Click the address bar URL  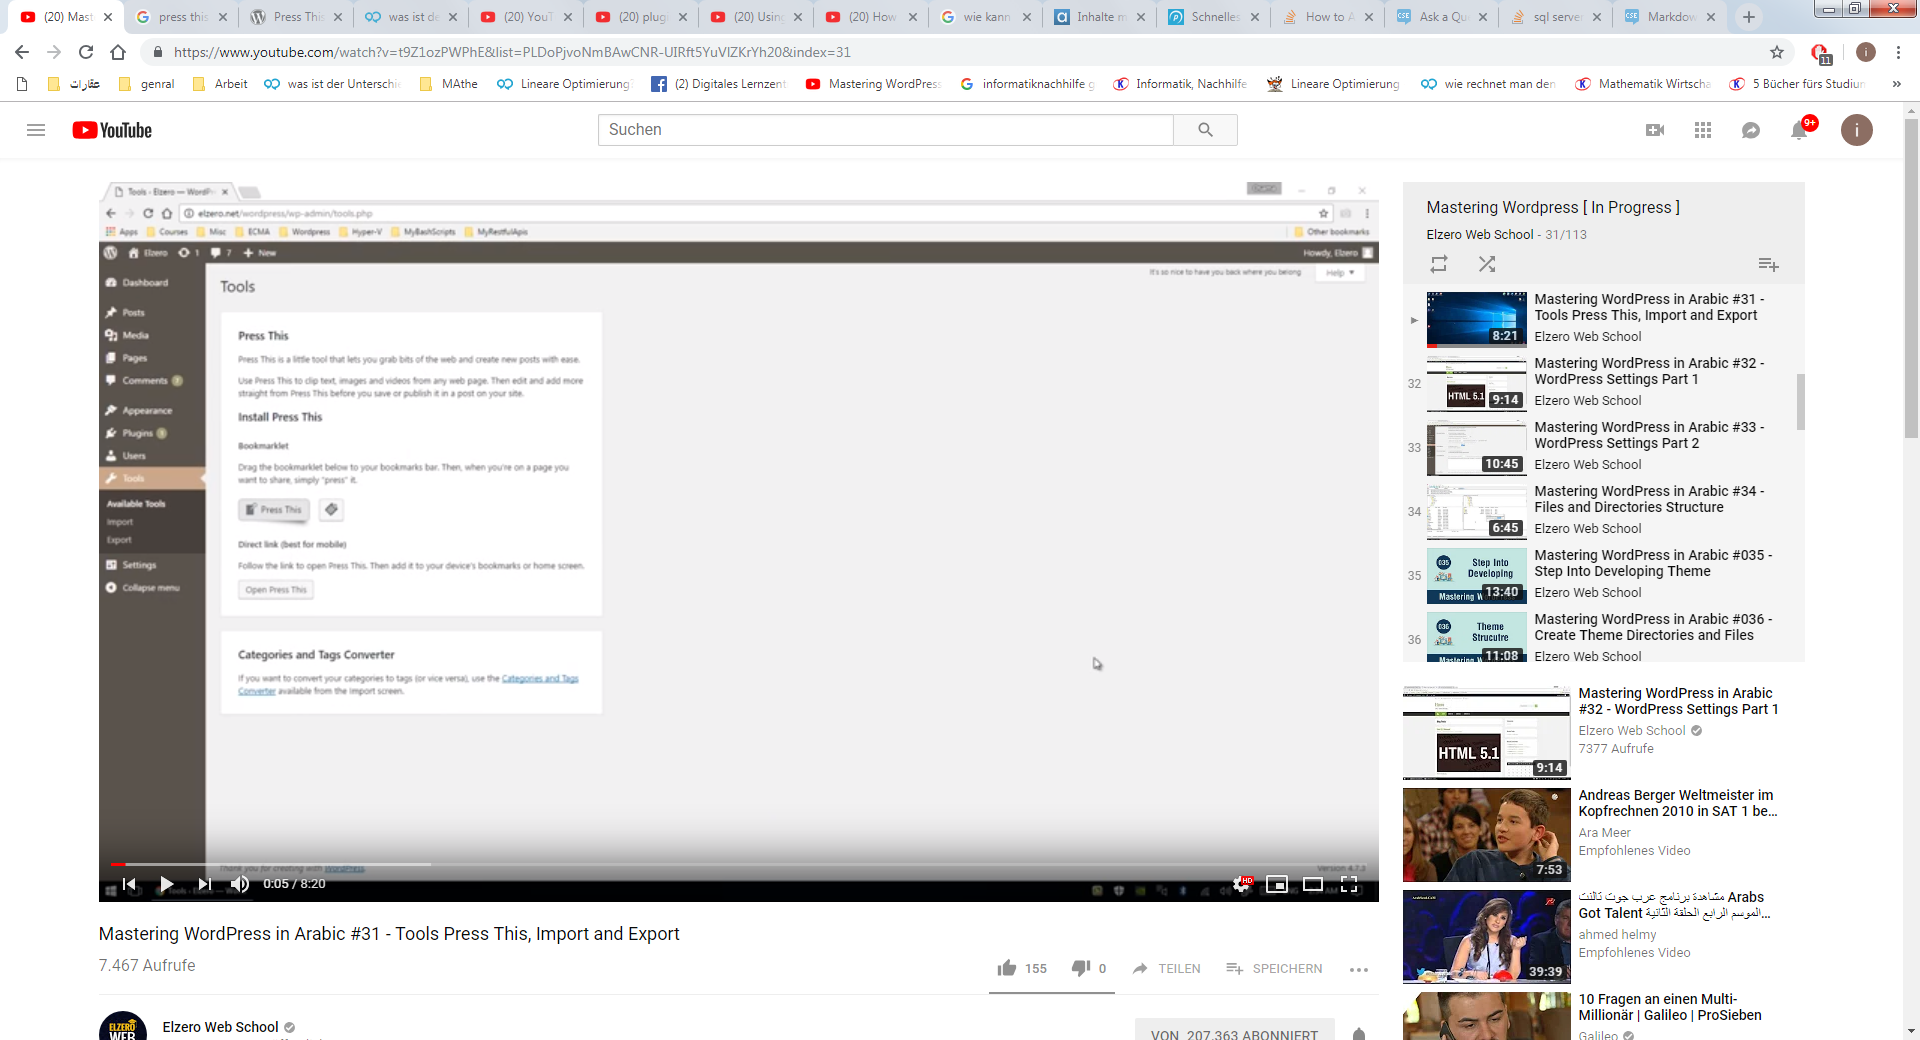point(512,52)
